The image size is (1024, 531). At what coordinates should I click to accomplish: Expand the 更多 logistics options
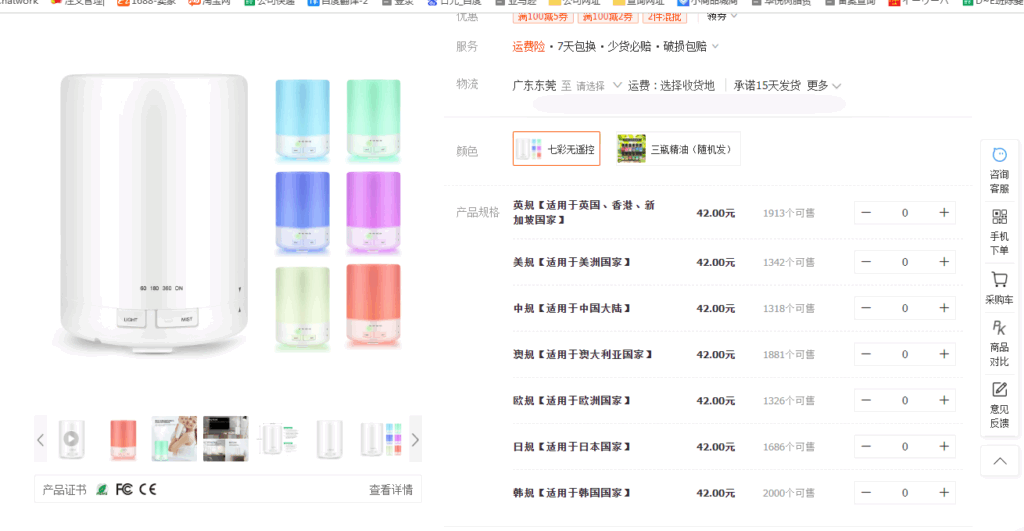(824, 86)
